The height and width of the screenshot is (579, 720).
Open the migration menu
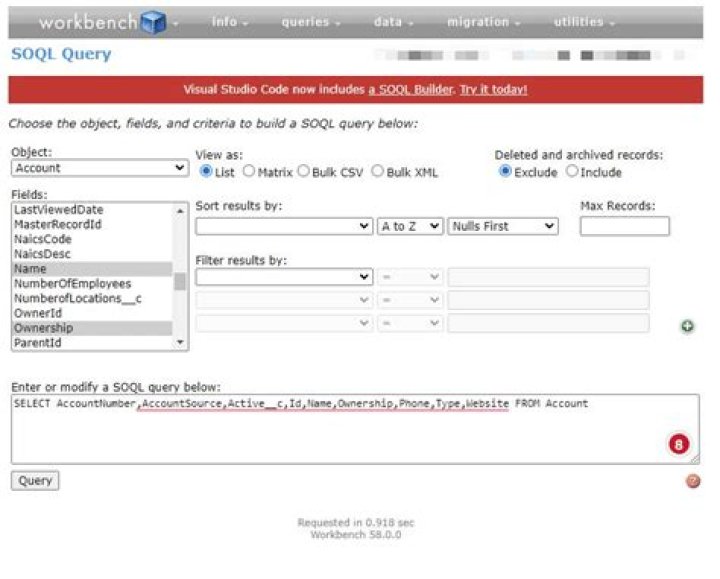pos(483,22)
